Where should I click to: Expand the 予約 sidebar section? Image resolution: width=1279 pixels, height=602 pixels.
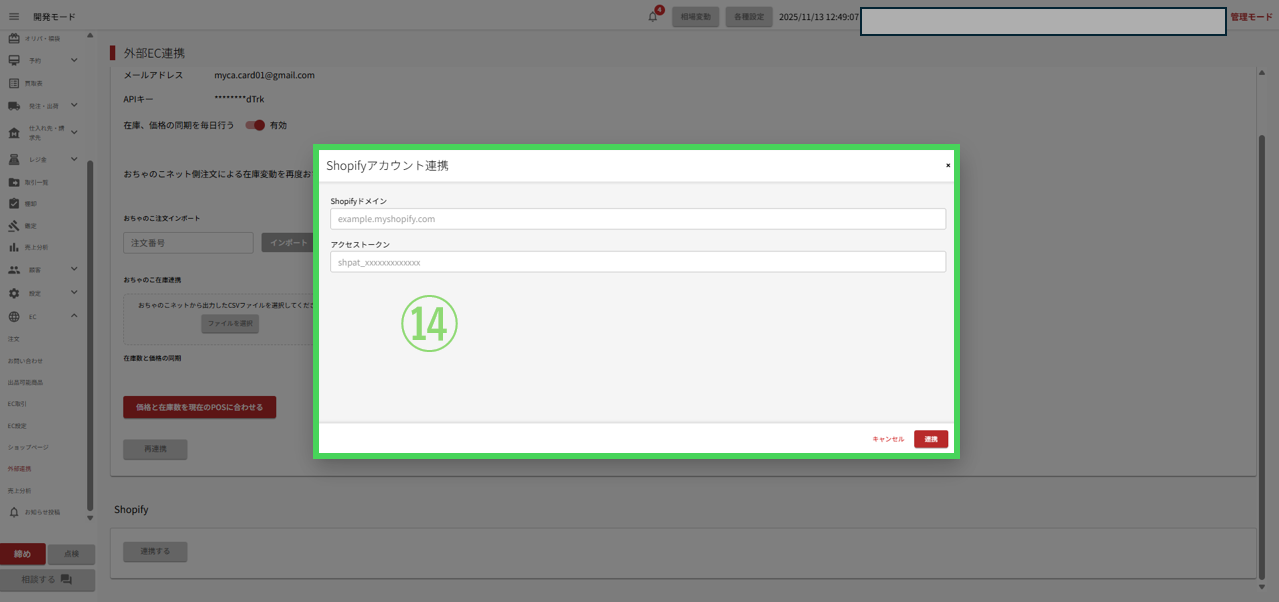[x=74, y=60]
